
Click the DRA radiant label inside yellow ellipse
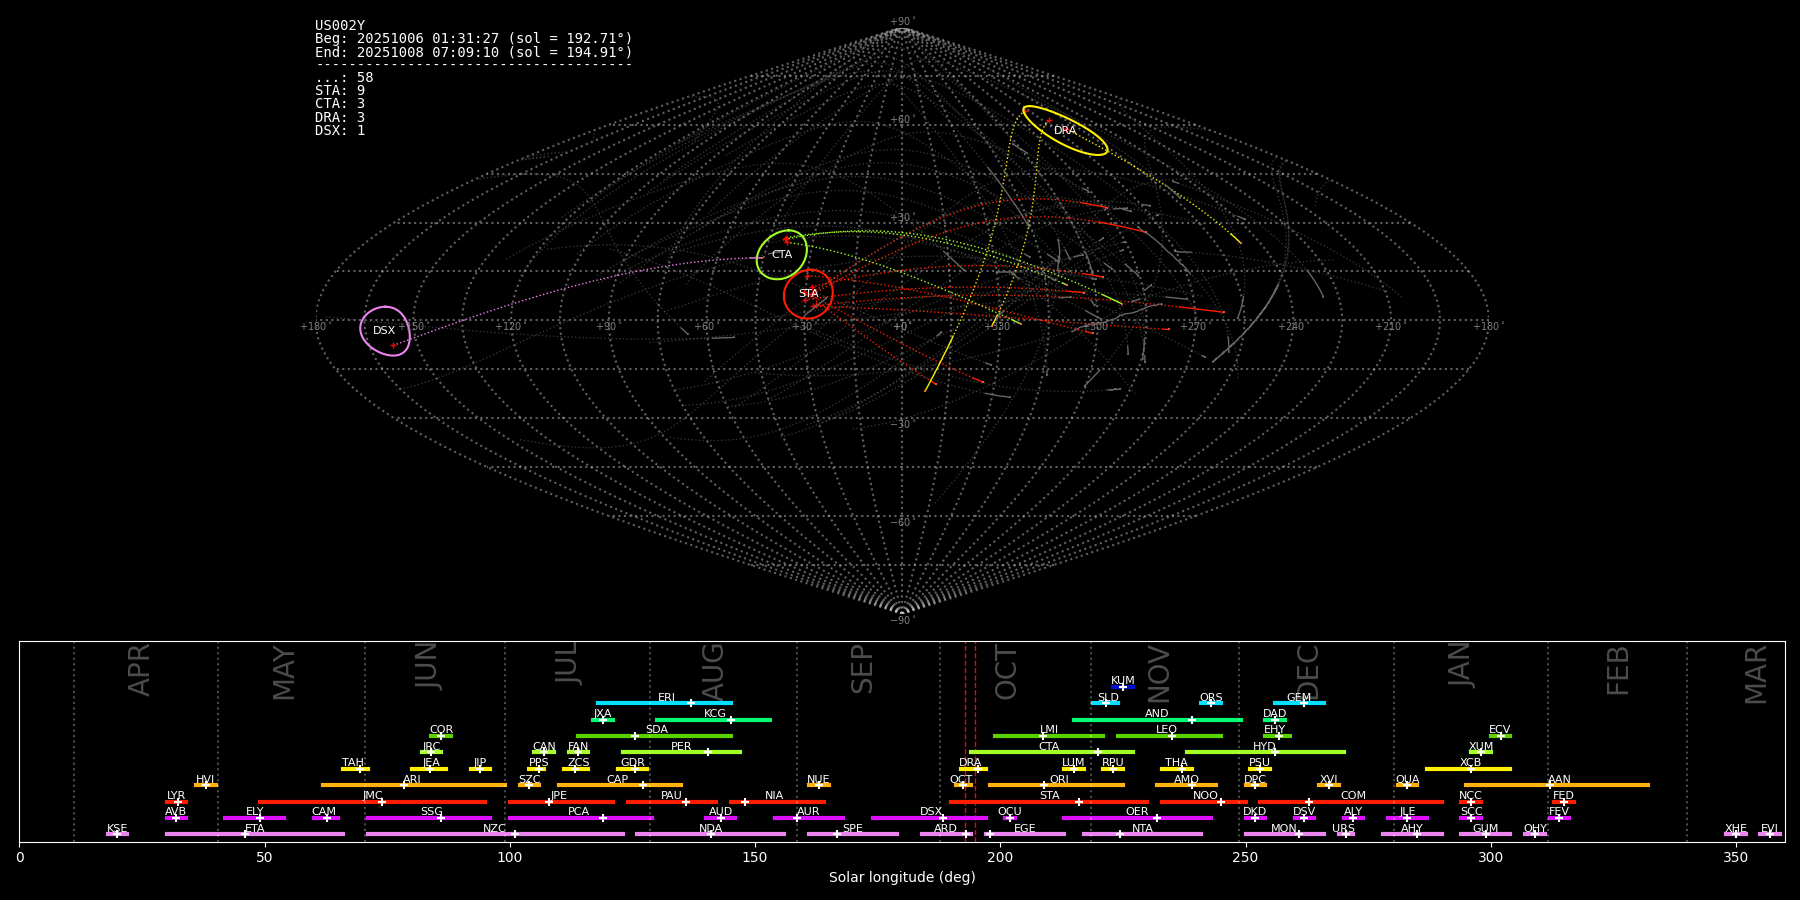click(1065, 131)
